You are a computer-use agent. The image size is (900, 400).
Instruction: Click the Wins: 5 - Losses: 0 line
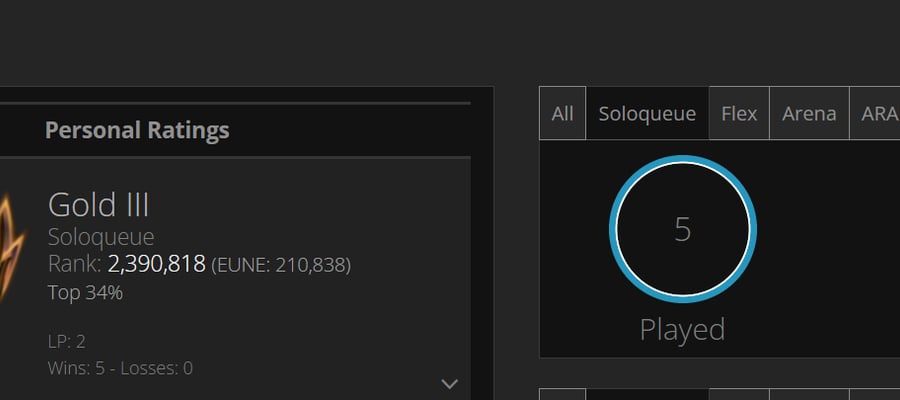(121, 368)
